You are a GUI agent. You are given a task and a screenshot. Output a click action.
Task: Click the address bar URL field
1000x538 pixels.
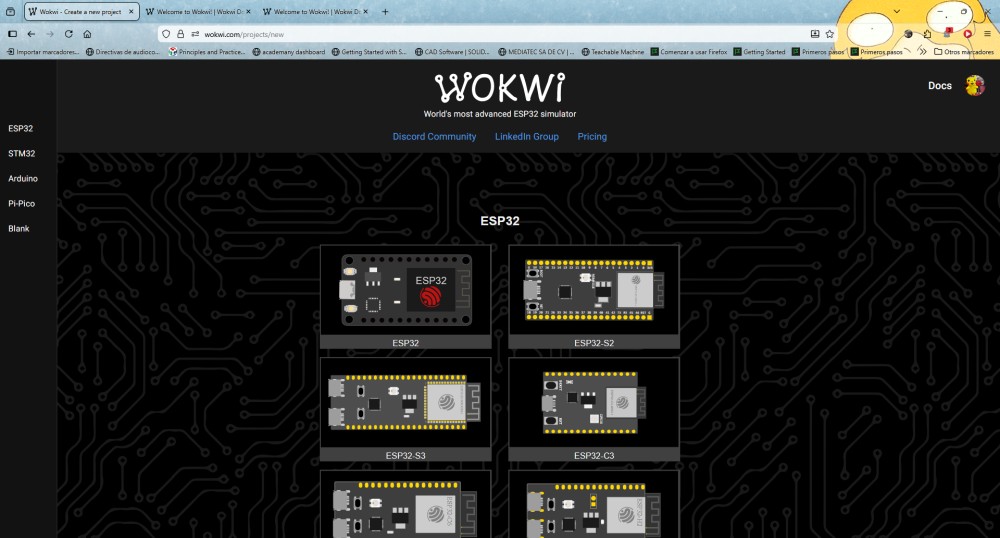point(497,34)
